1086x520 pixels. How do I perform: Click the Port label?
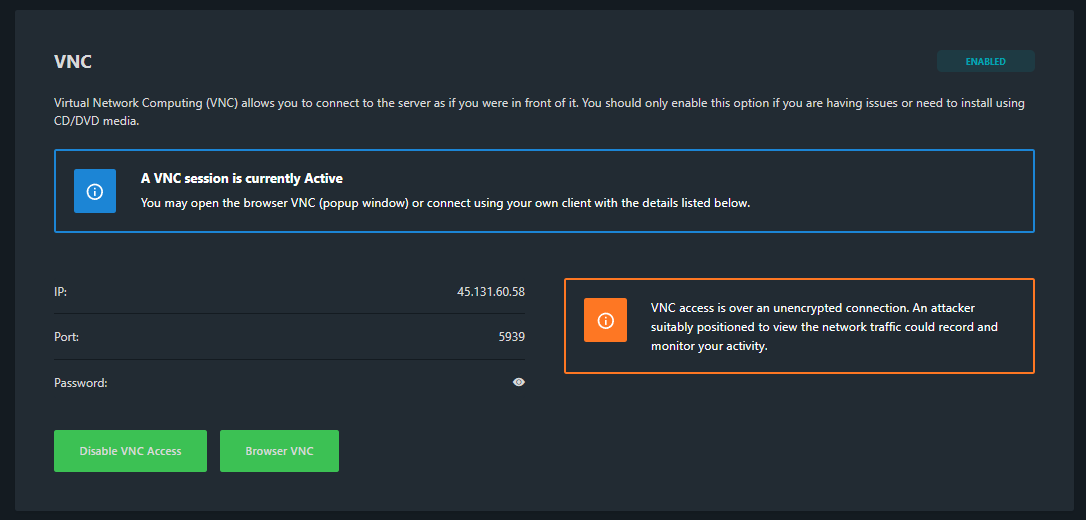pyautogui.click(x=66, y=337)
